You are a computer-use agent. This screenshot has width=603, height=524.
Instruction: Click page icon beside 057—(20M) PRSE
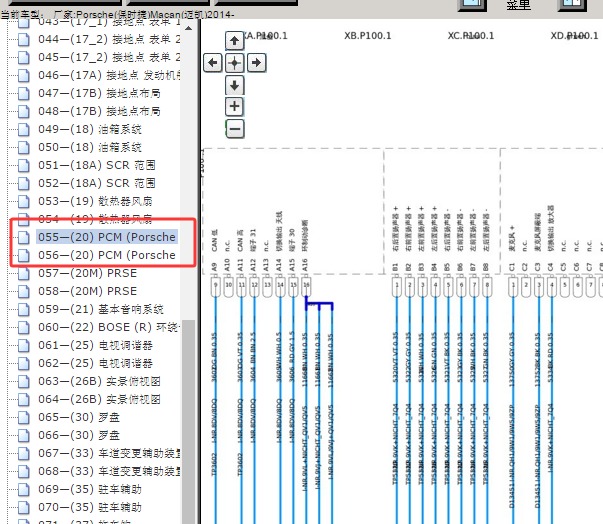click(x=24, y=273)
